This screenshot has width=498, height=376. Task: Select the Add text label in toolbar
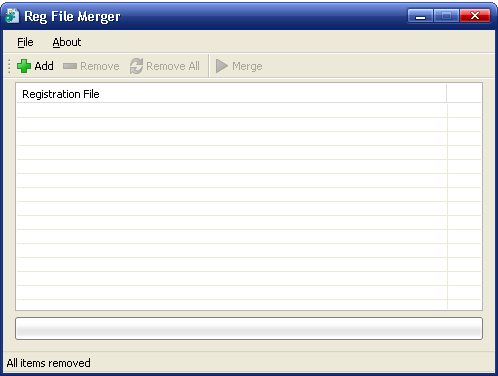44,66
